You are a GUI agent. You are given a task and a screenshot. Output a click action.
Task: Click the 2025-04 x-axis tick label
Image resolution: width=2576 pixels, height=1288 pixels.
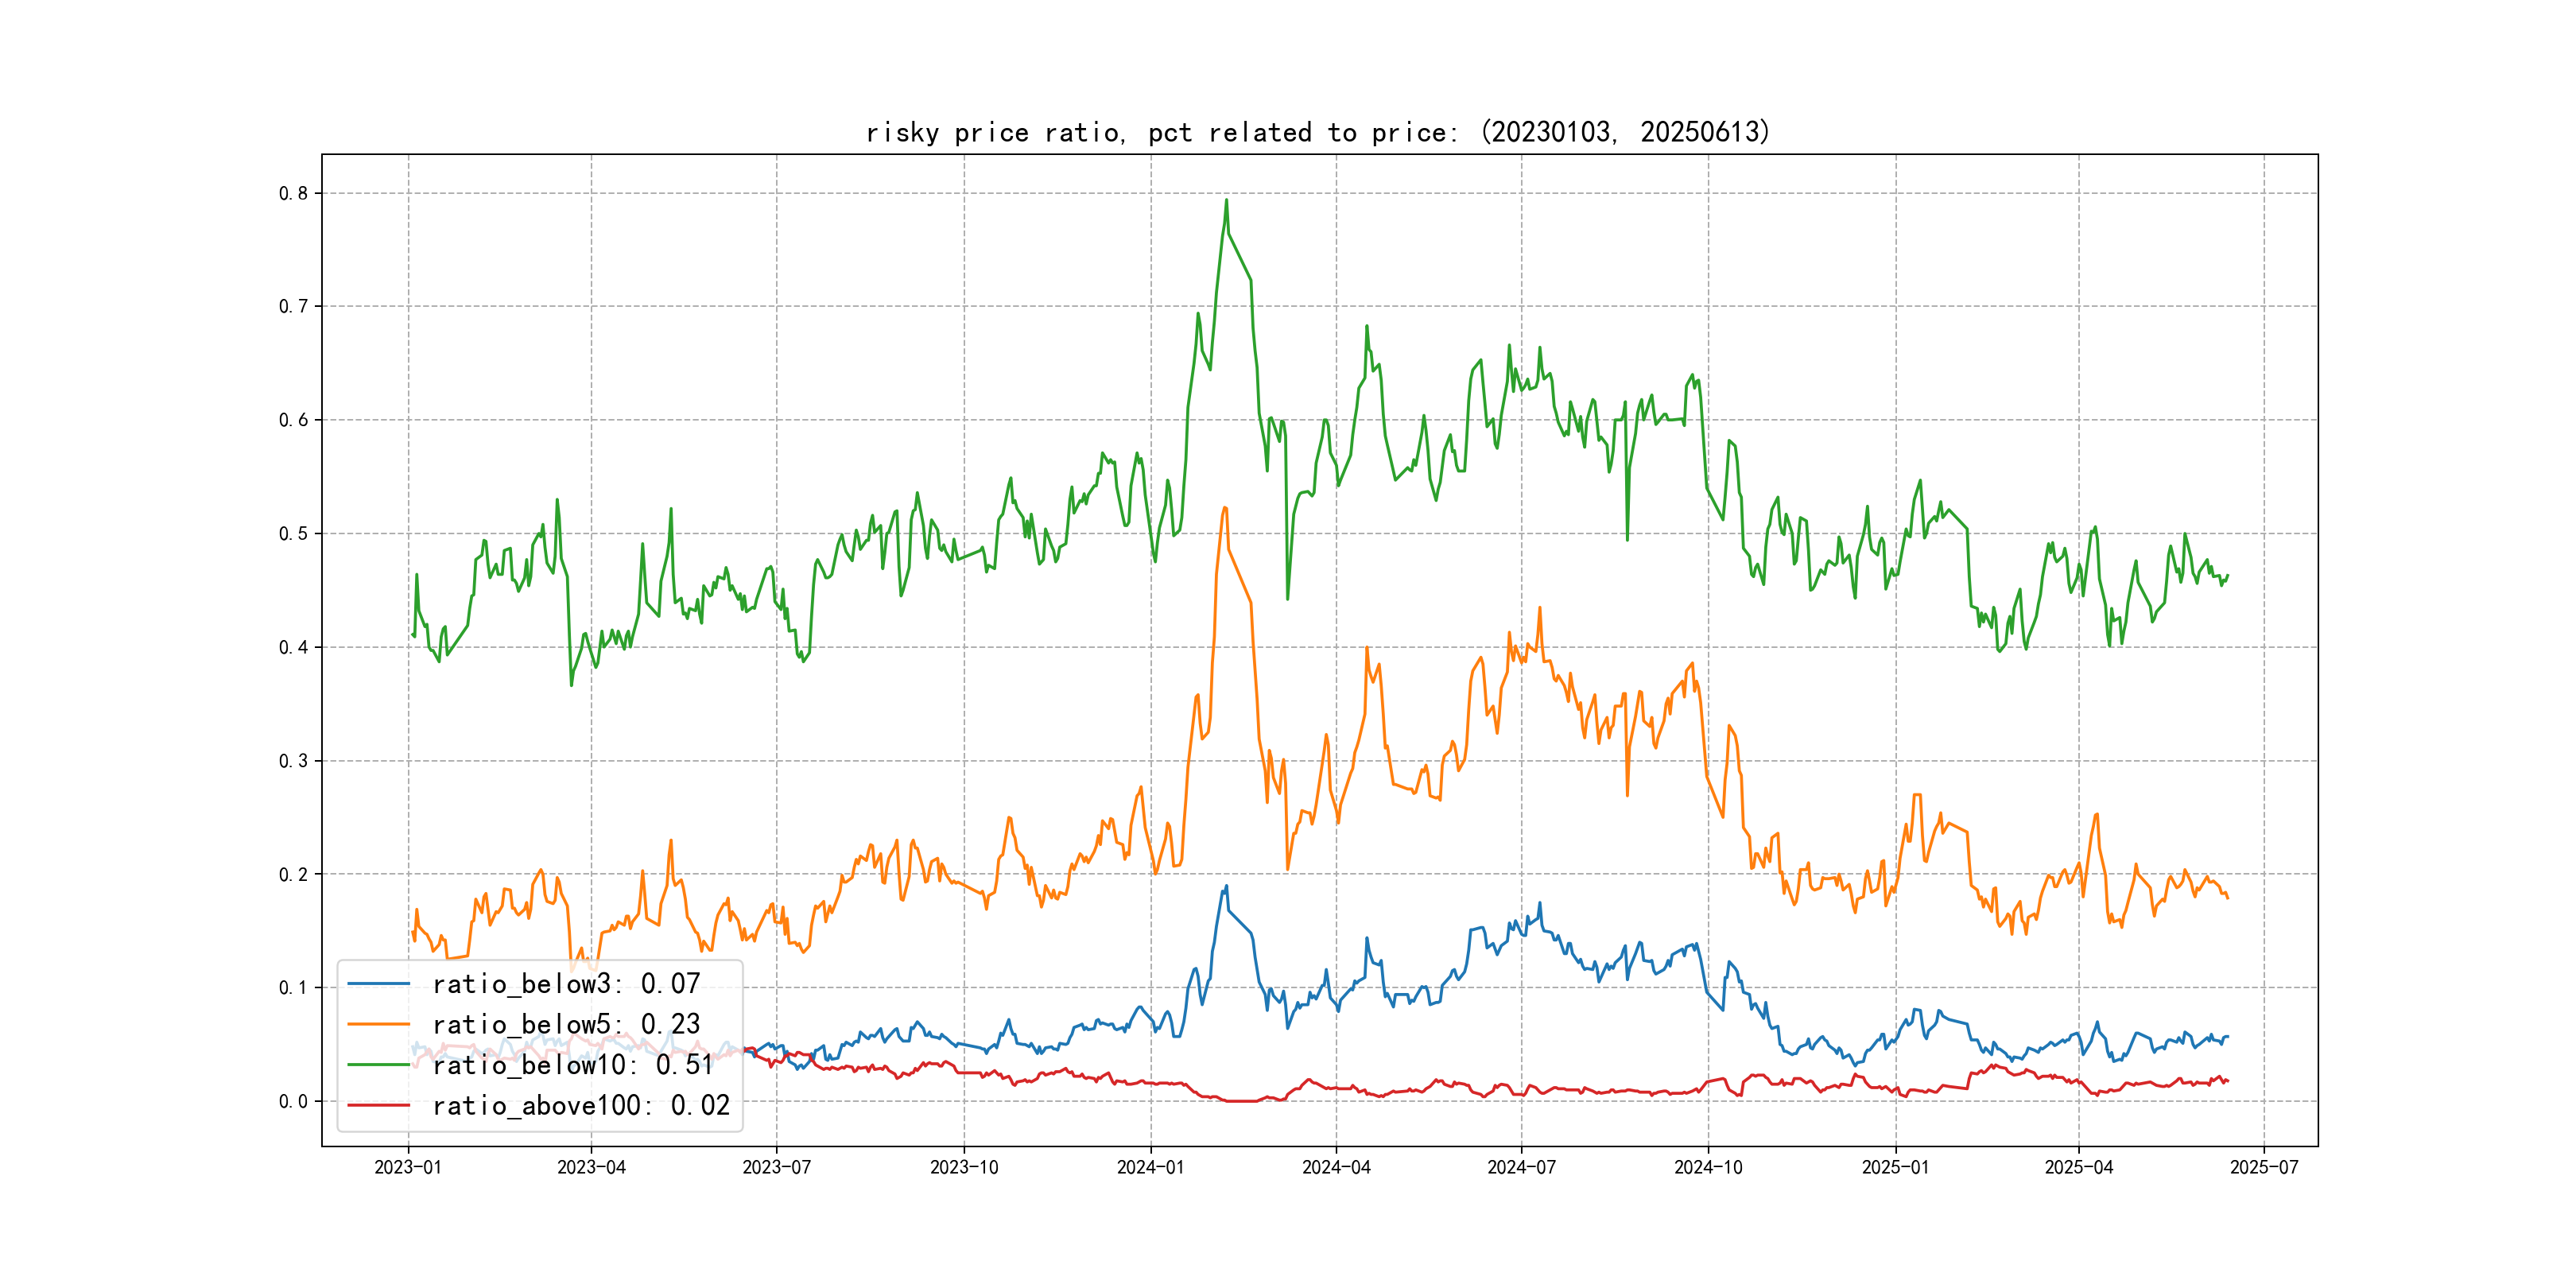pyautogui.click(x=2078, y=1167)
